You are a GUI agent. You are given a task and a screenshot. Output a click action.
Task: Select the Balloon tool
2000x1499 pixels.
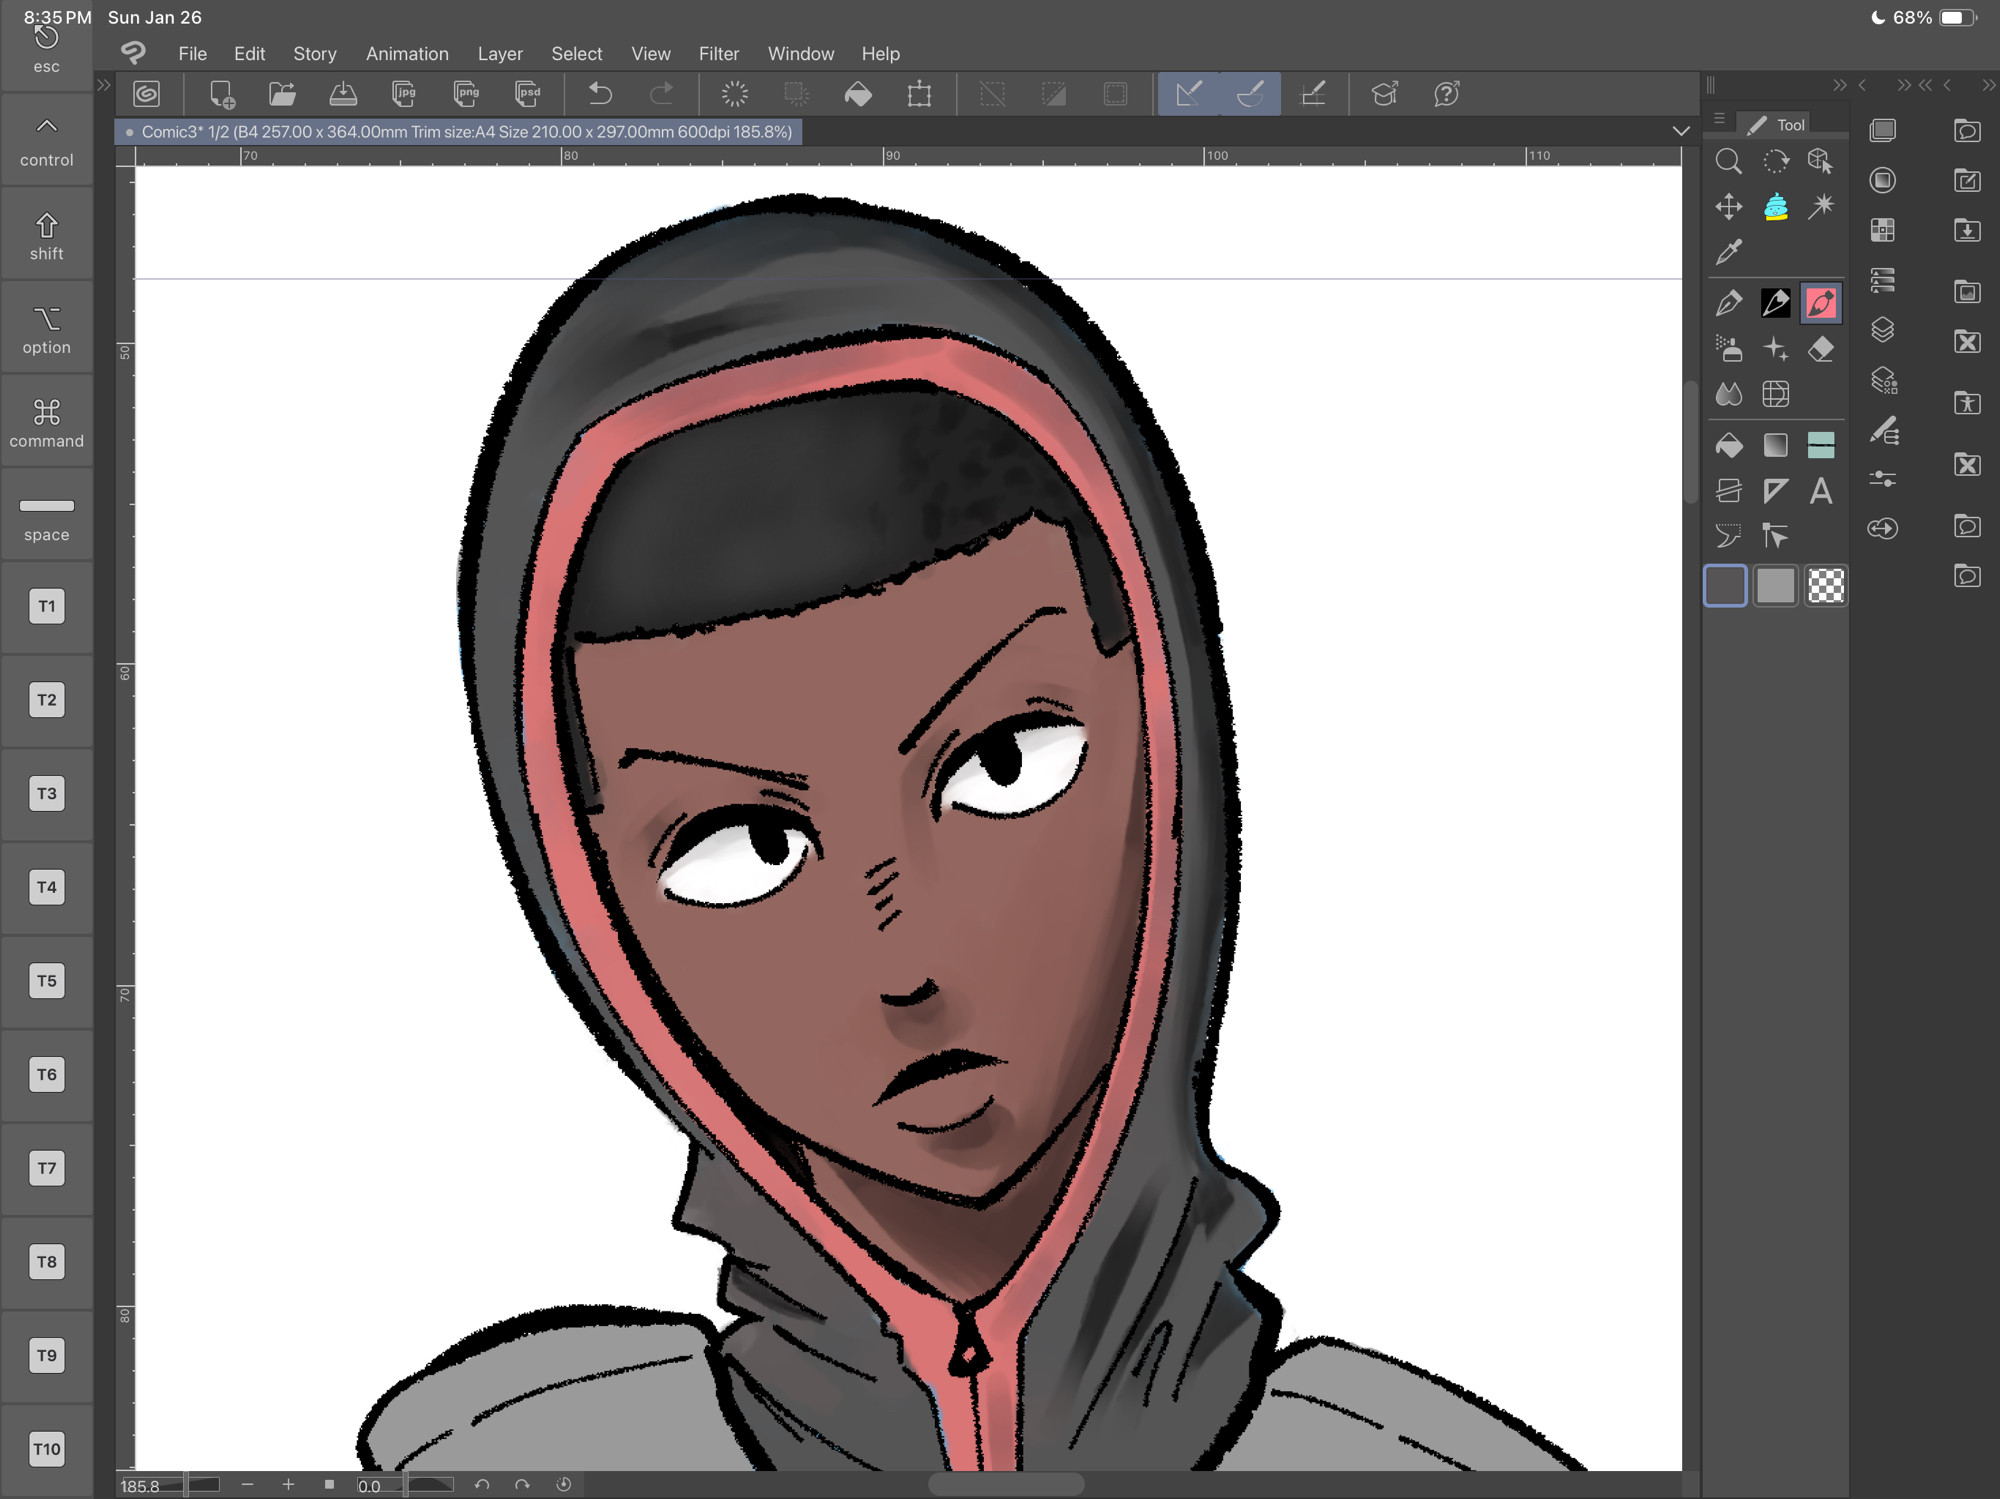tap(1728, 537)
